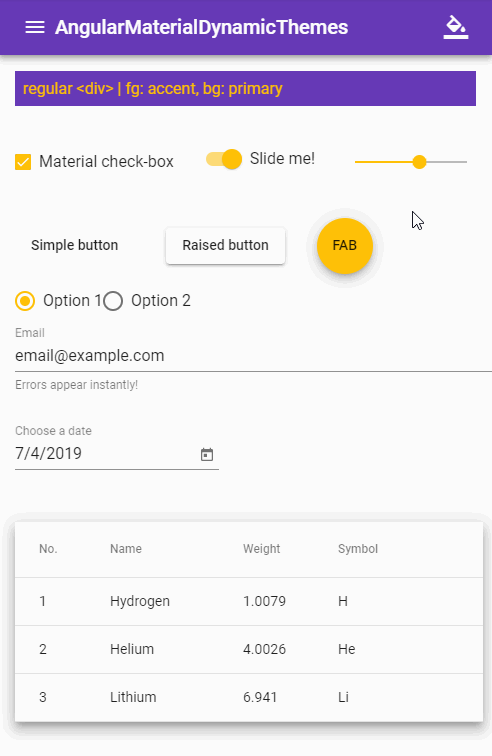Click the Symbol column header
This screenshot has width=492, height=756.
(358, 549)
